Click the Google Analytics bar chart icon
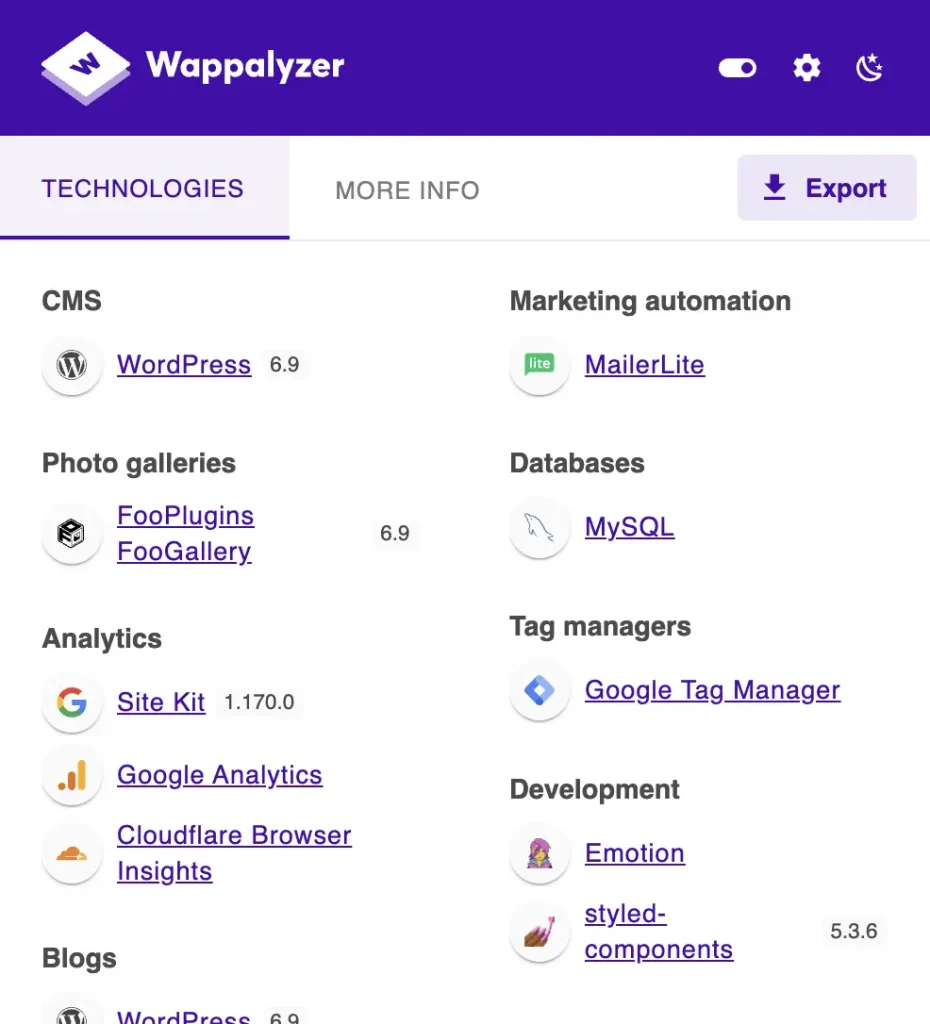Screen dimensions: 930x1024 pyautogui.click(x=72, y=775)
